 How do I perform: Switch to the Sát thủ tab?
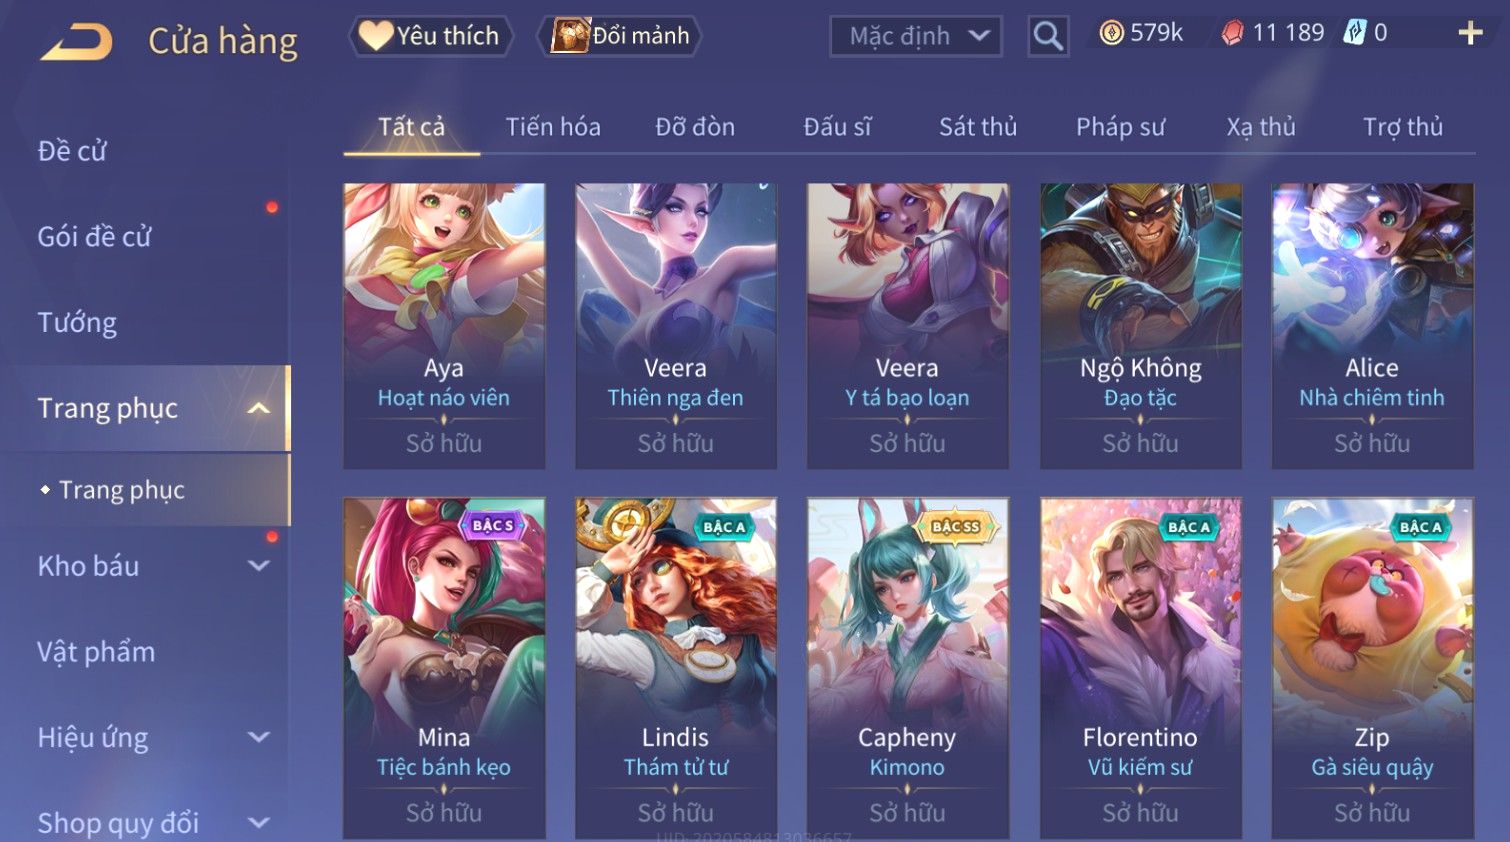[x=977, y=127]
